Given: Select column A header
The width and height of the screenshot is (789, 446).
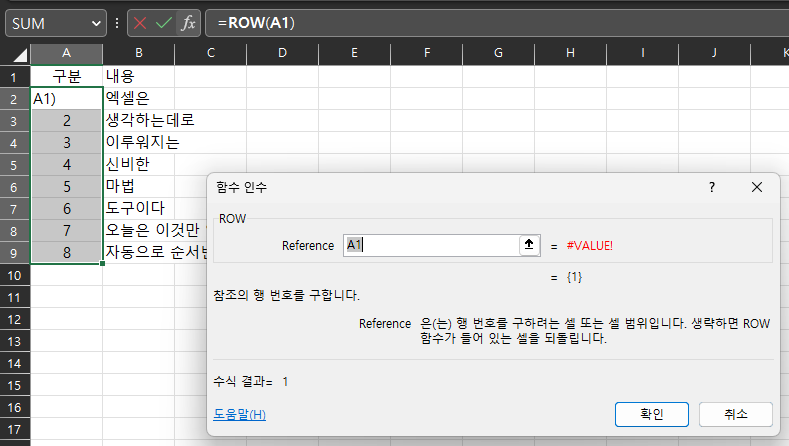Looking at the screenshot, I should 66,53.
